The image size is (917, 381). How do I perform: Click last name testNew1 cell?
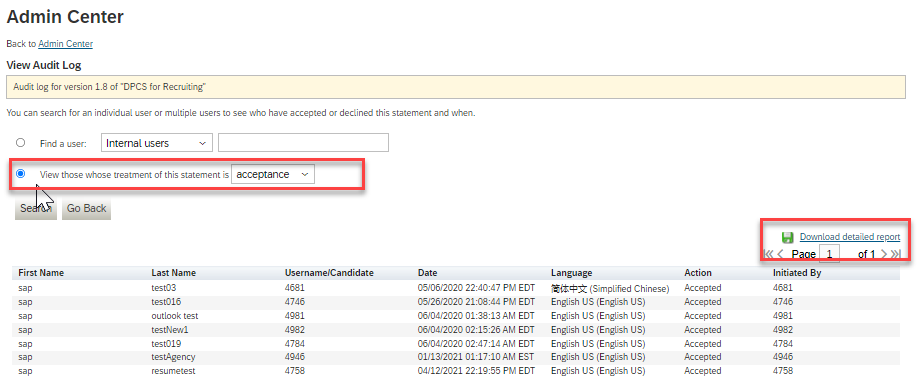170,330
